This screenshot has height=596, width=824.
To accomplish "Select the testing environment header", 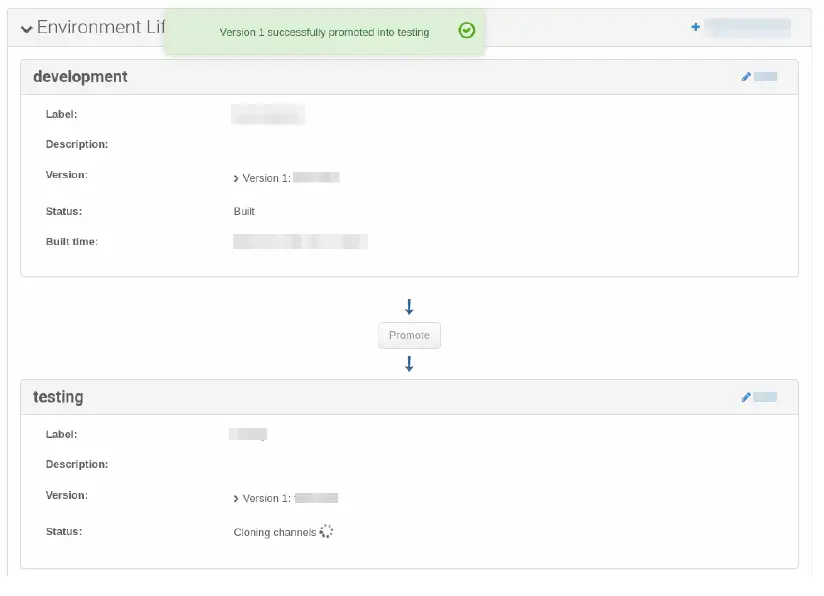I will pos(58,397).
